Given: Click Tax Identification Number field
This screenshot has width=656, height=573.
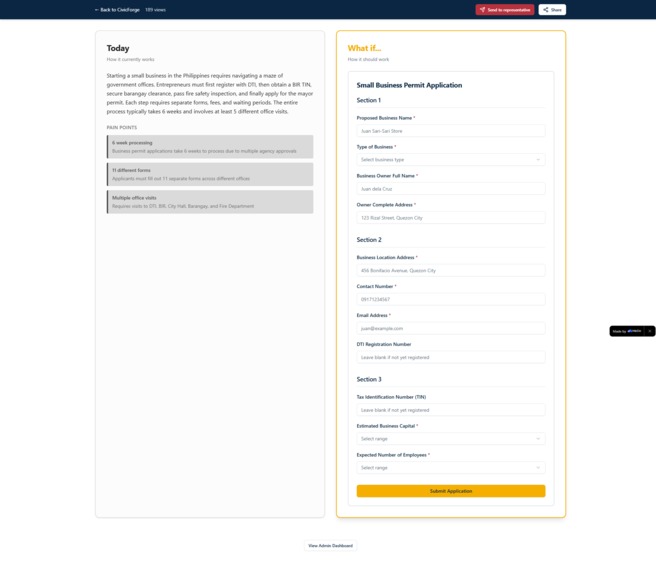Looking at the screenshot, I should (x=451, y=410).
